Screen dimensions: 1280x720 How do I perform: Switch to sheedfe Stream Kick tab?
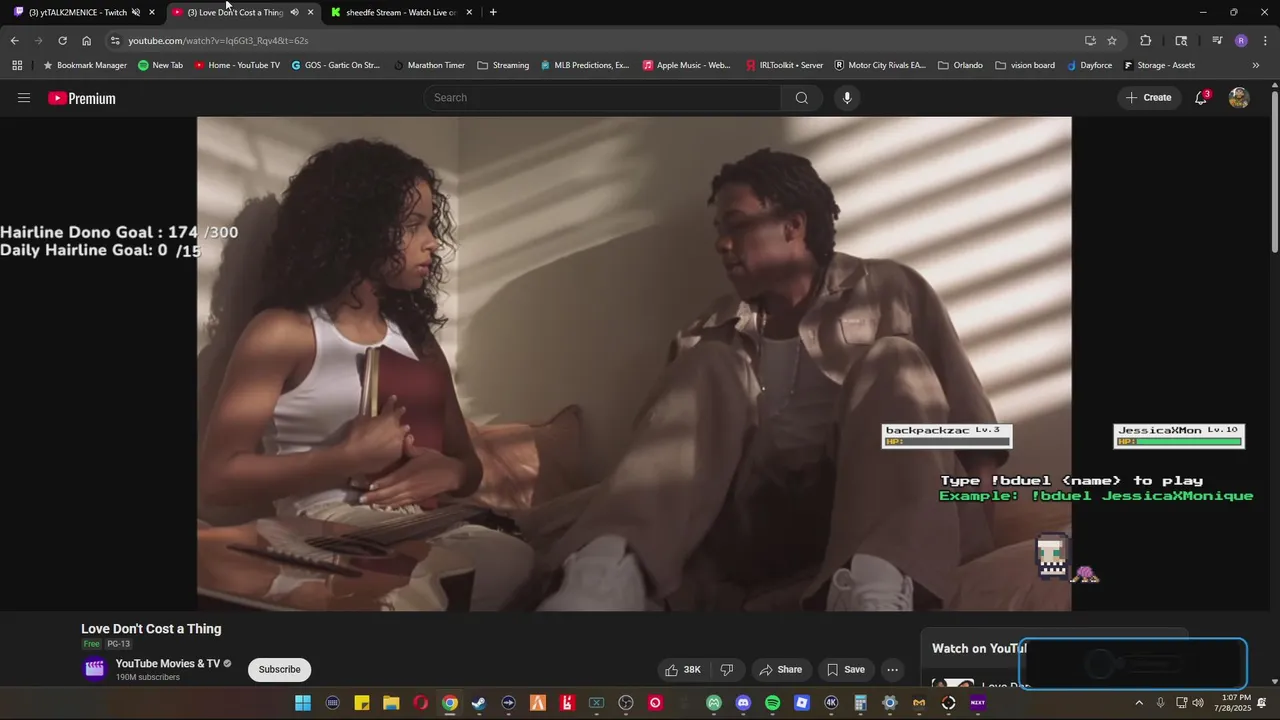400,12
